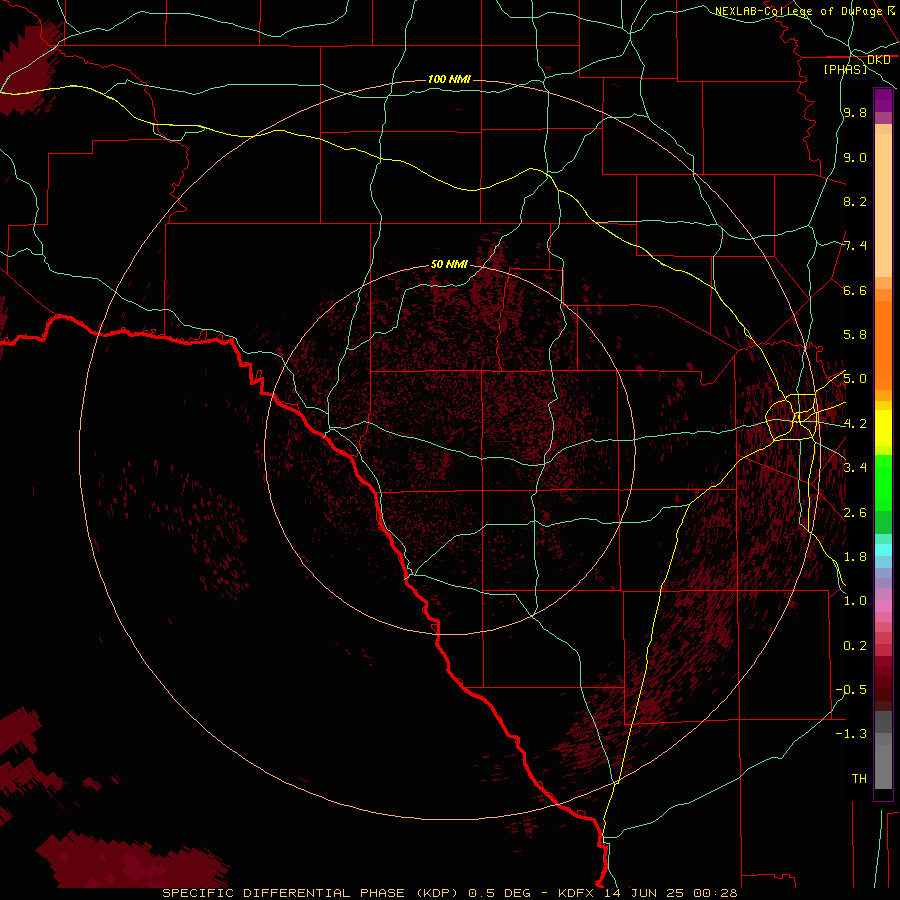Select the 50 NMI range ring label
Screen dimensions: 900x900
pos(449,264)
